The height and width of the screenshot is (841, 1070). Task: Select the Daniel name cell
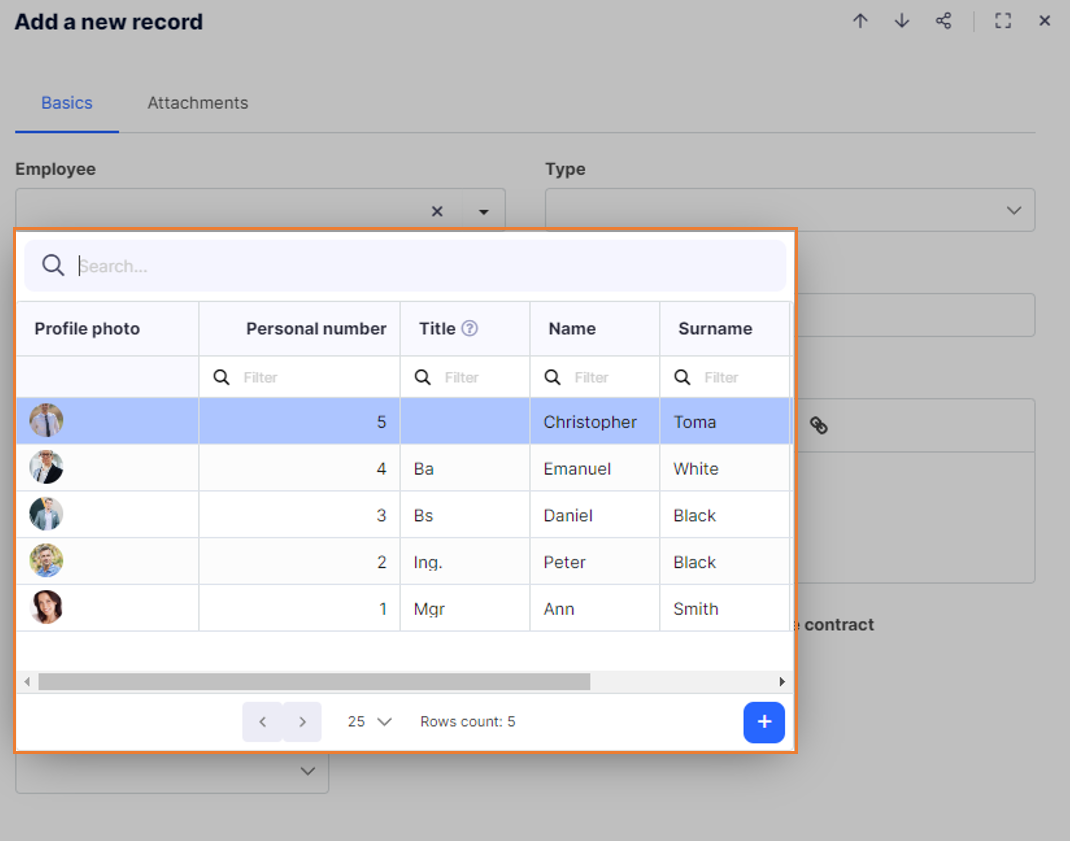tap(594, 515)
